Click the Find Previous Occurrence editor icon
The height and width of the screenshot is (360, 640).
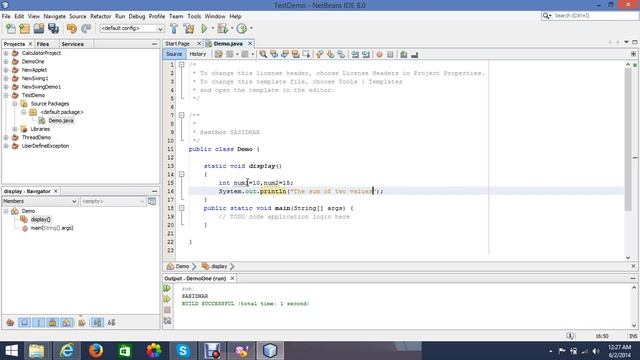(x=274, y=54)
